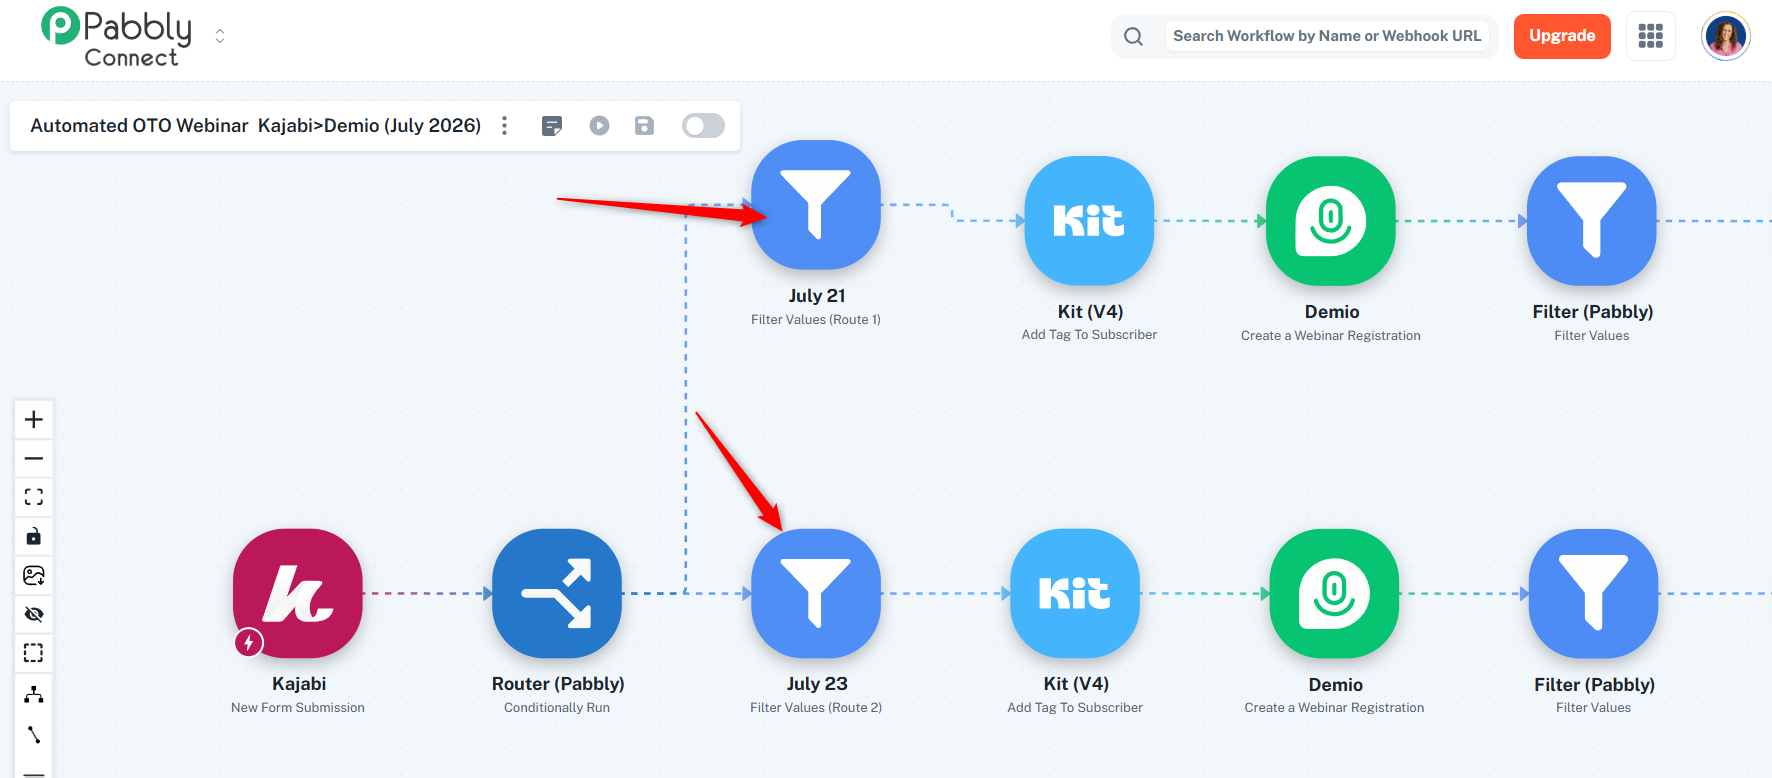Open the Router (Pabbly) node
Screen dimensions: 1772x778
(x=557, y=593)
